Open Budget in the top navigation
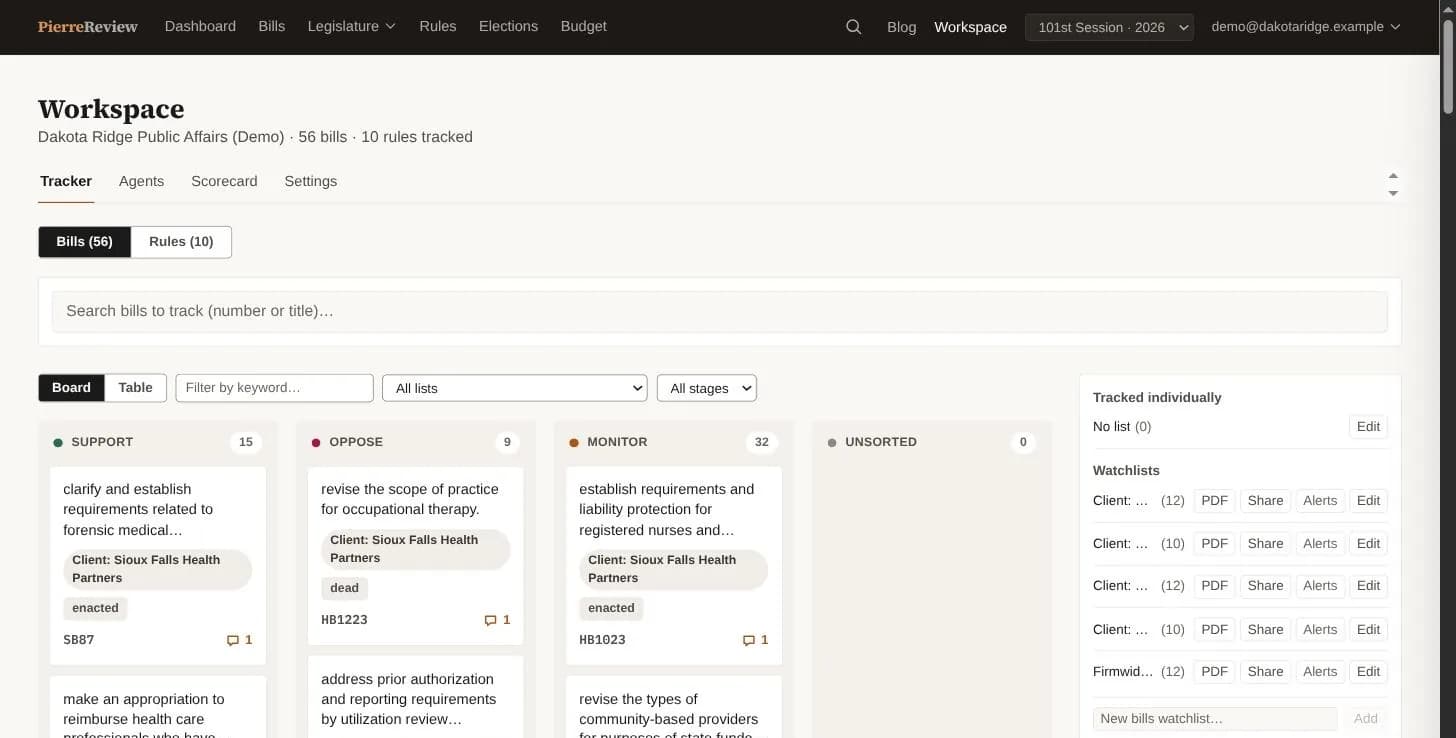The width and height of the screenshot is (1456, 738). (x=584, y=27)
